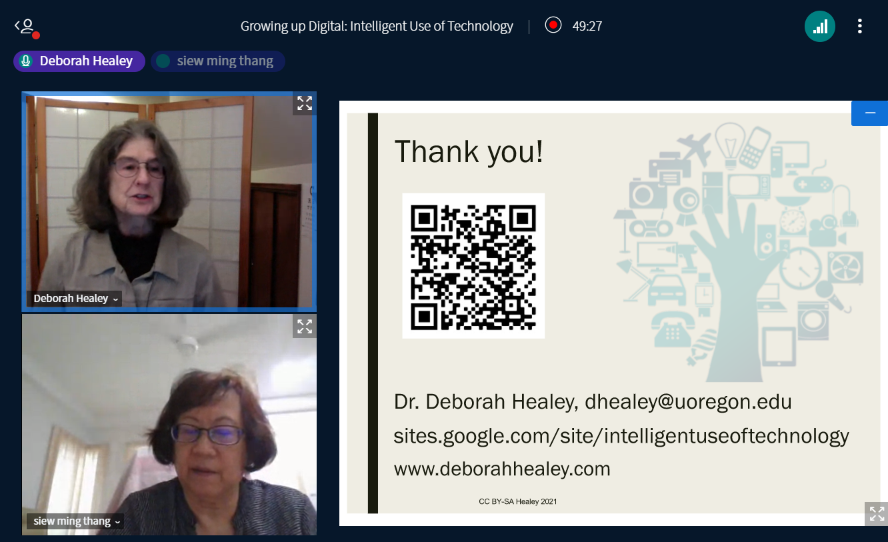888x542 pixels.
Task: Select Deborah Healey talking indicator pill
Action: [x=79, y=61]
